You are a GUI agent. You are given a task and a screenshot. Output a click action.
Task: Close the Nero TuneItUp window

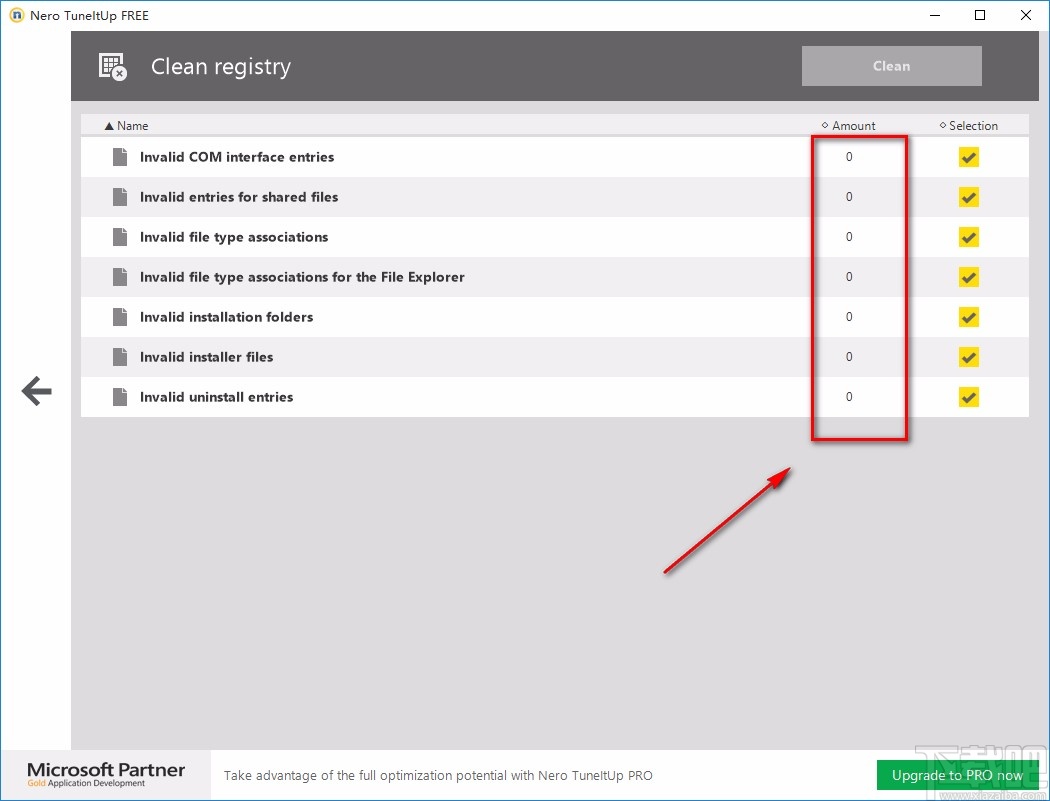[x=1025, y=15]
